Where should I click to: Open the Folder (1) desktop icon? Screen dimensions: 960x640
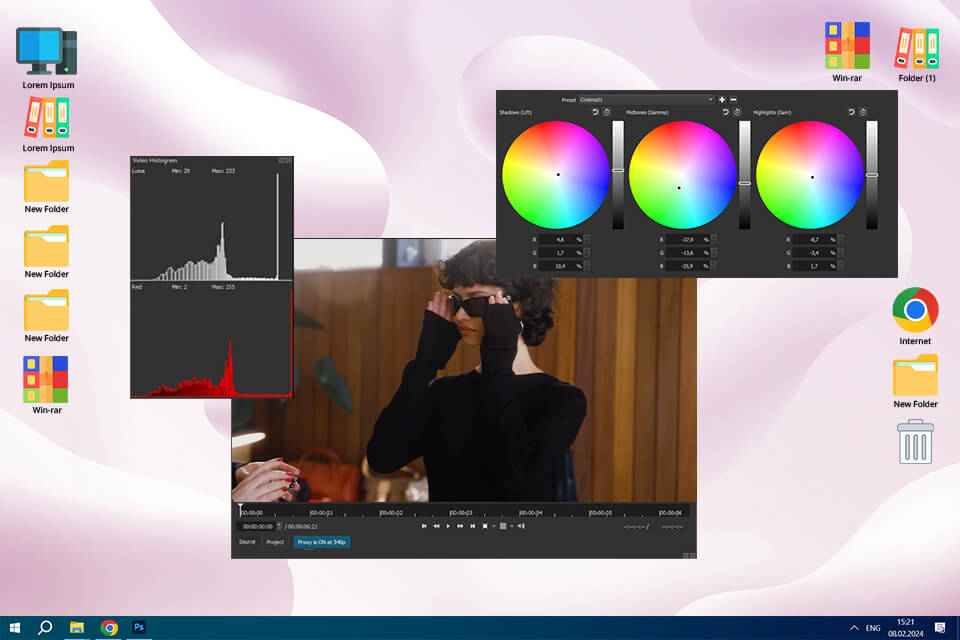(x=917, y=55)
